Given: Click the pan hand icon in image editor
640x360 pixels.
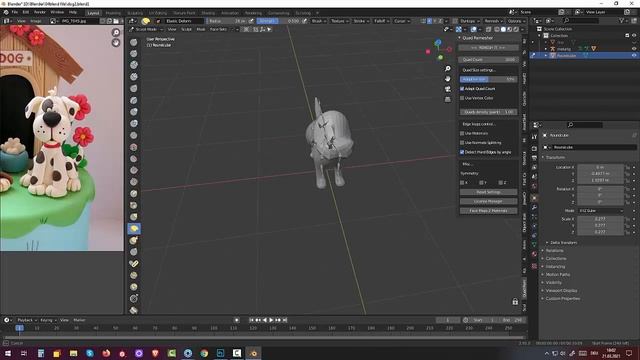Looking at the screenshot, I should coord(116,42).
